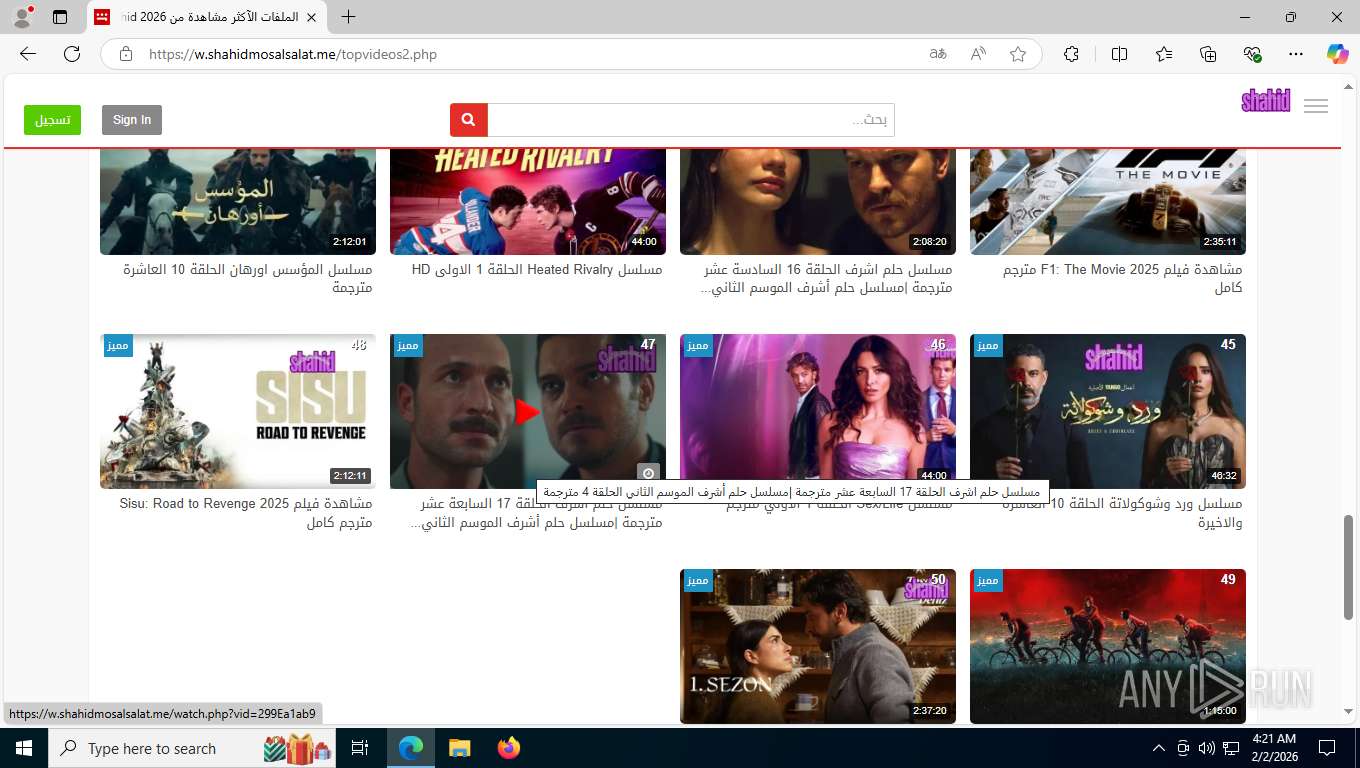The height and width of the screenshot is (768, 1360).
Task: Click مسلسل المؤسس اورهان الحلقة 10 title link
Action: click(248, 279)
